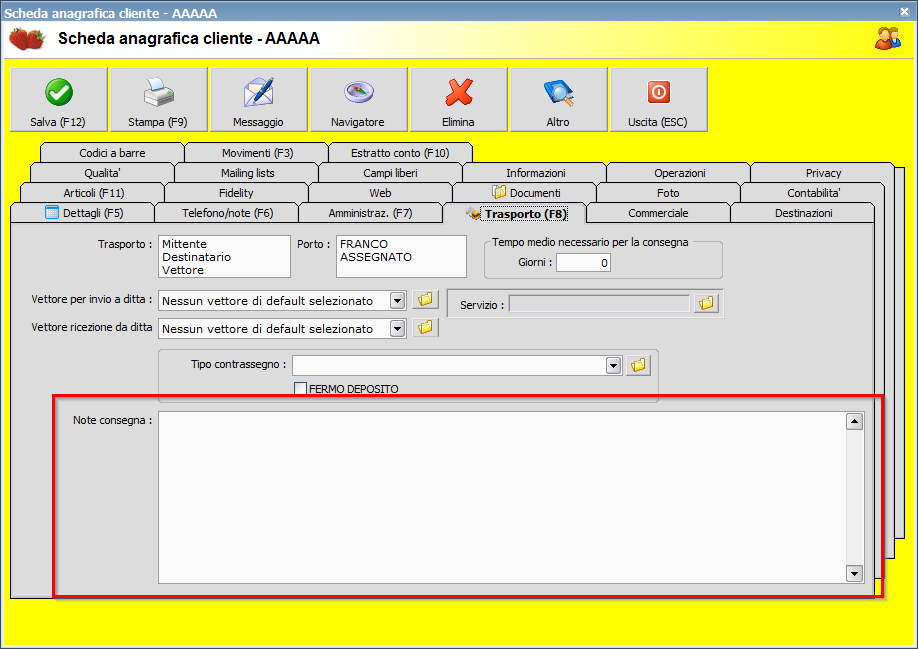
Task: Click Note consegna scrollbar up arrow
Action: click(x=854, y=421)
